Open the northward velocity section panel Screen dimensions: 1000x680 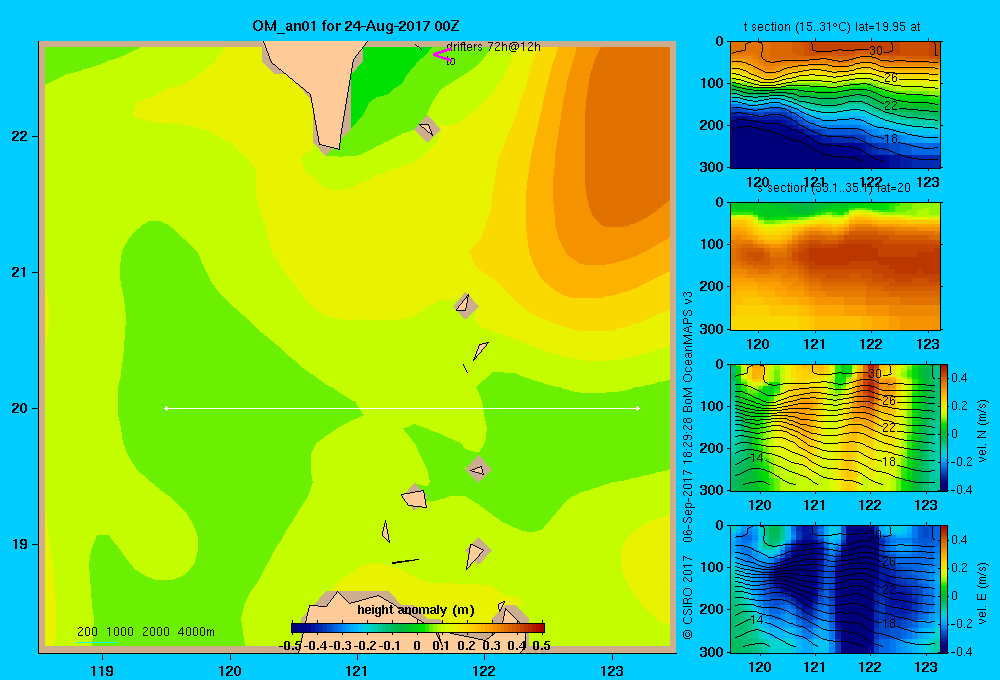(835, 427)
